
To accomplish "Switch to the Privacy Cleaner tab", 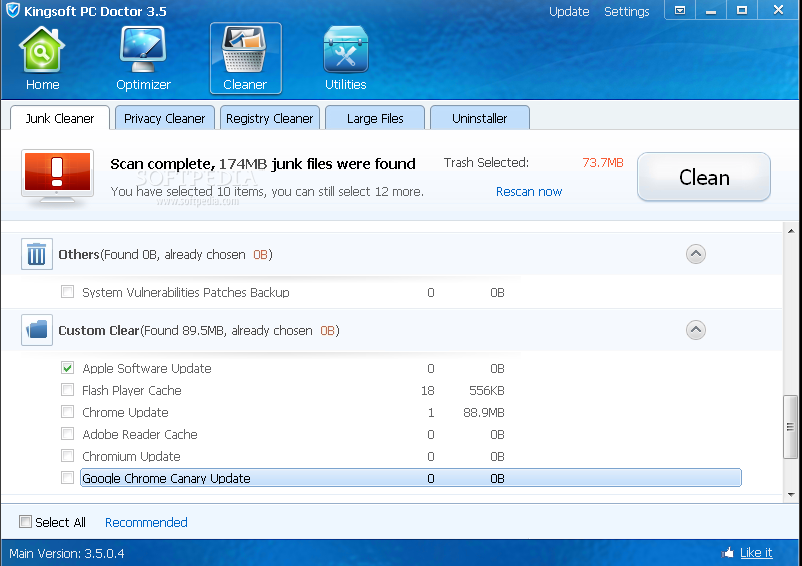I will click(164, 118).
